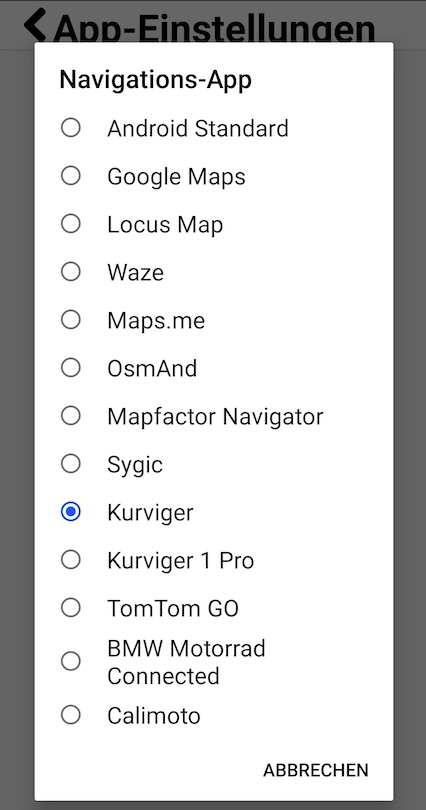
Task: Choose TomTom GO from the list
Action: pos(71,608)
